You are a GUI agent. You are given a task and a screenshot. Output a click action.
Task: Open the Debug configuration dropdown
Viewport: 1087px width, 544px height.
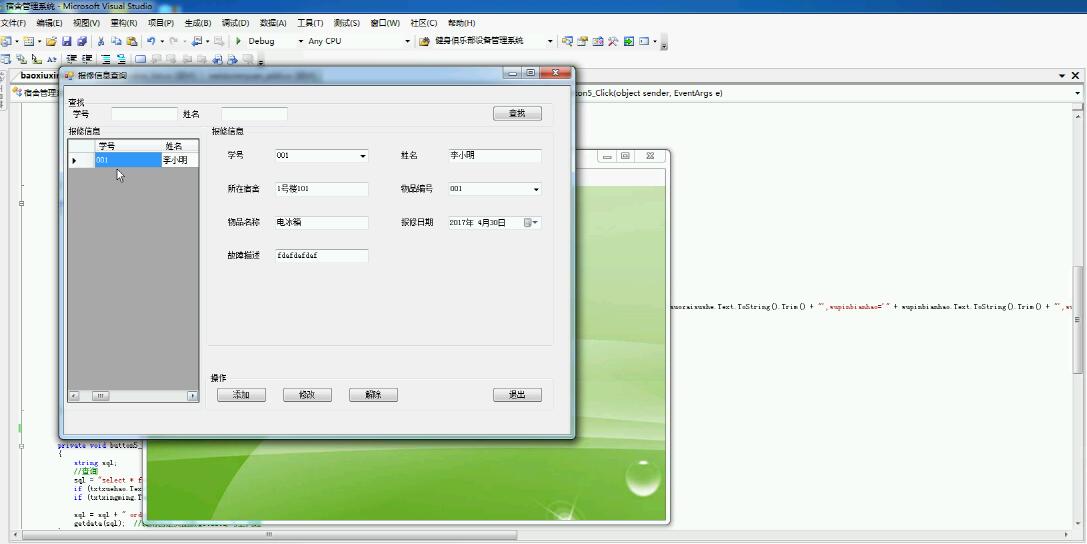coord(301,41)
